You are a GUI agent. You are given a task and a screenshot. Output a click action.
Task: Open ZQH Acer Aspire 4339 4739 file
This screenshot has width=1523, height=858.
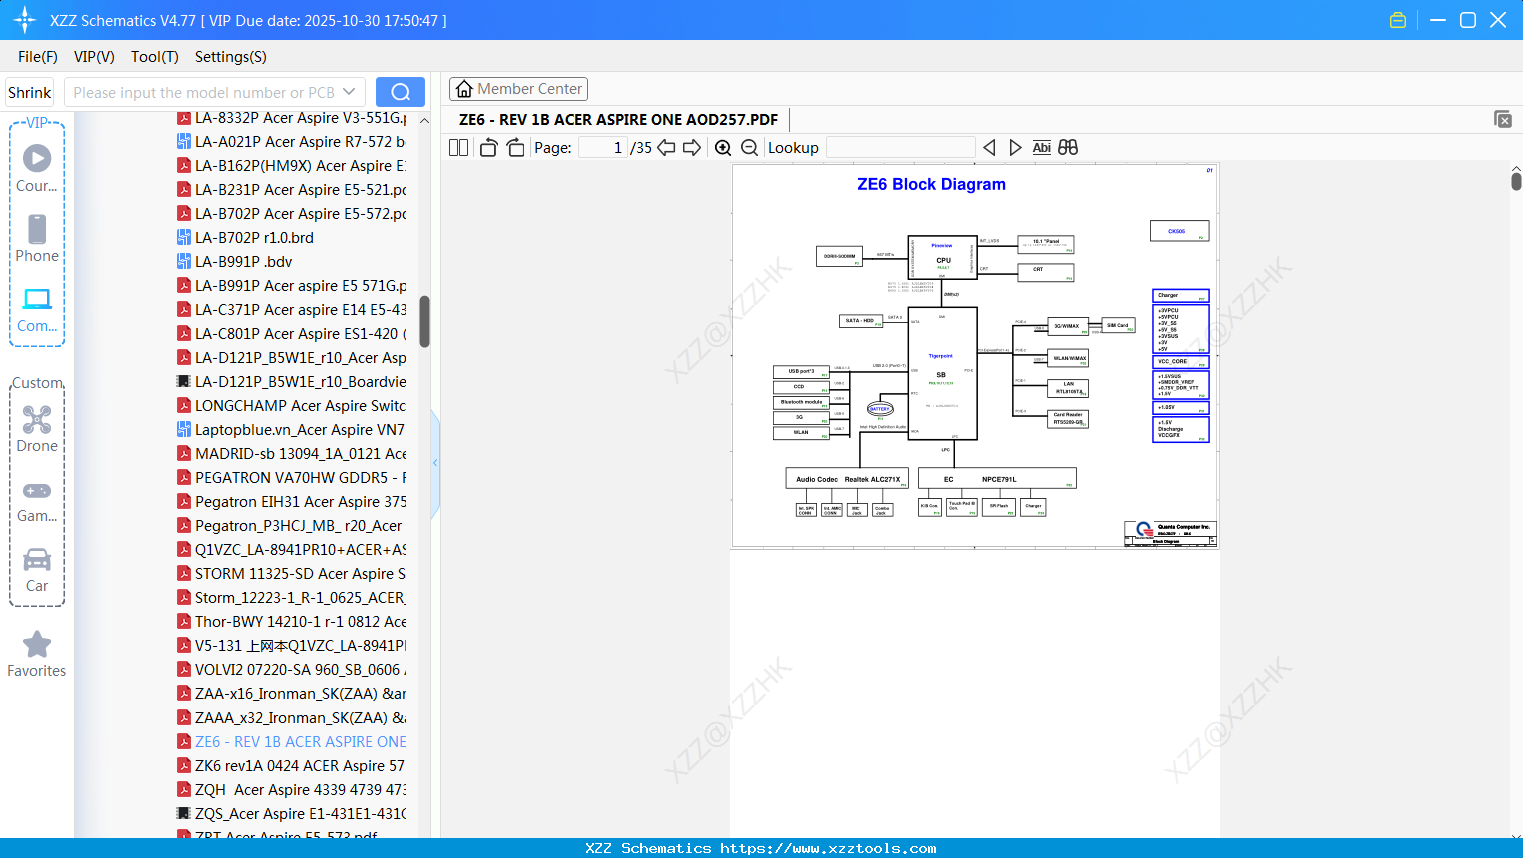(292, 790)
